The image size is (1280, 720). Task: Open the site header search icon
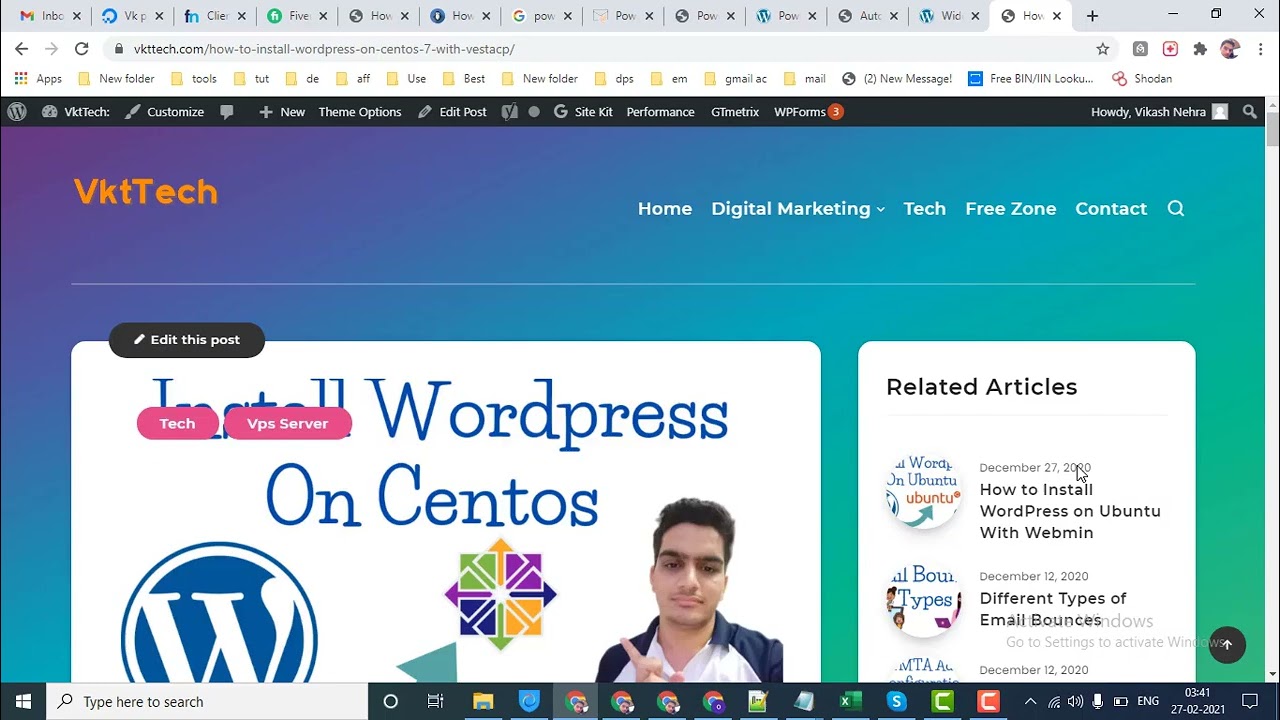(x=1176, y=208)
